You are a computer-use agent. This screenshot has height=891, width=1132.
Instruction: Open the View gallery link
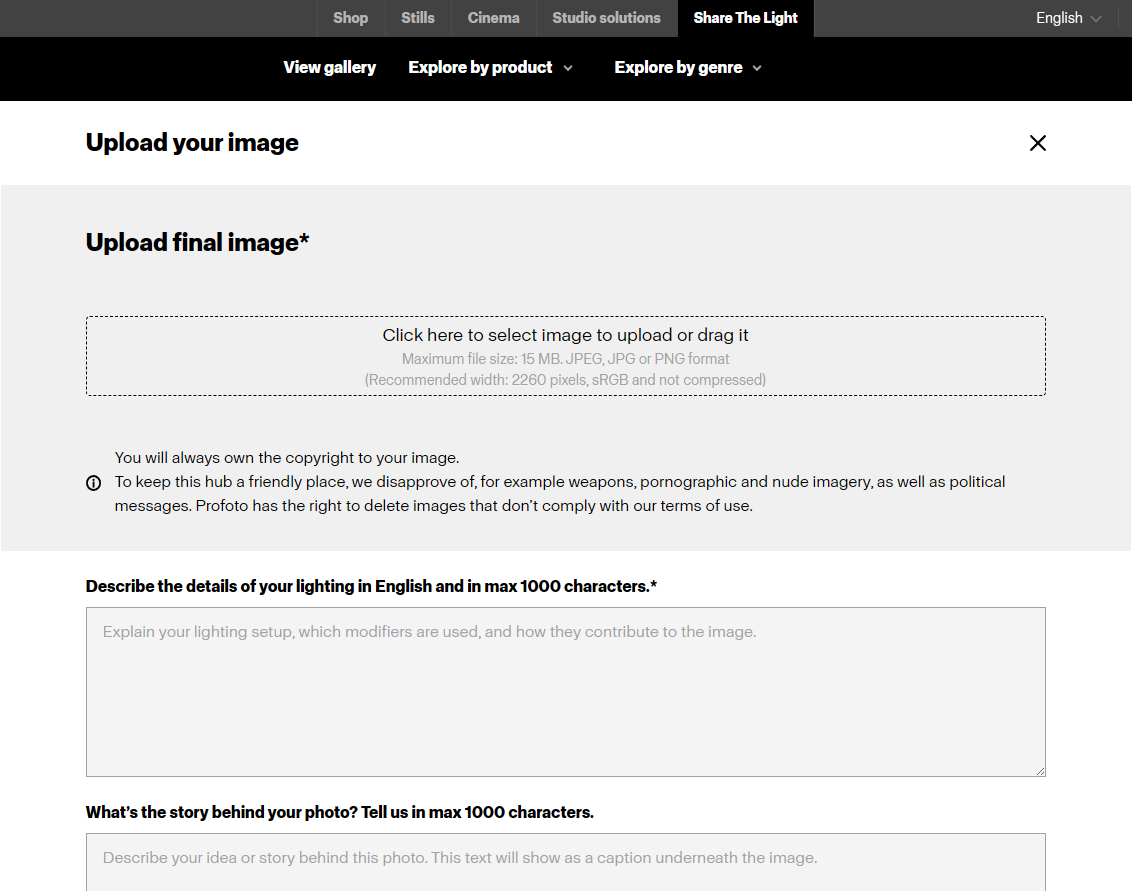pyautogui.click(x=329, y=68)
